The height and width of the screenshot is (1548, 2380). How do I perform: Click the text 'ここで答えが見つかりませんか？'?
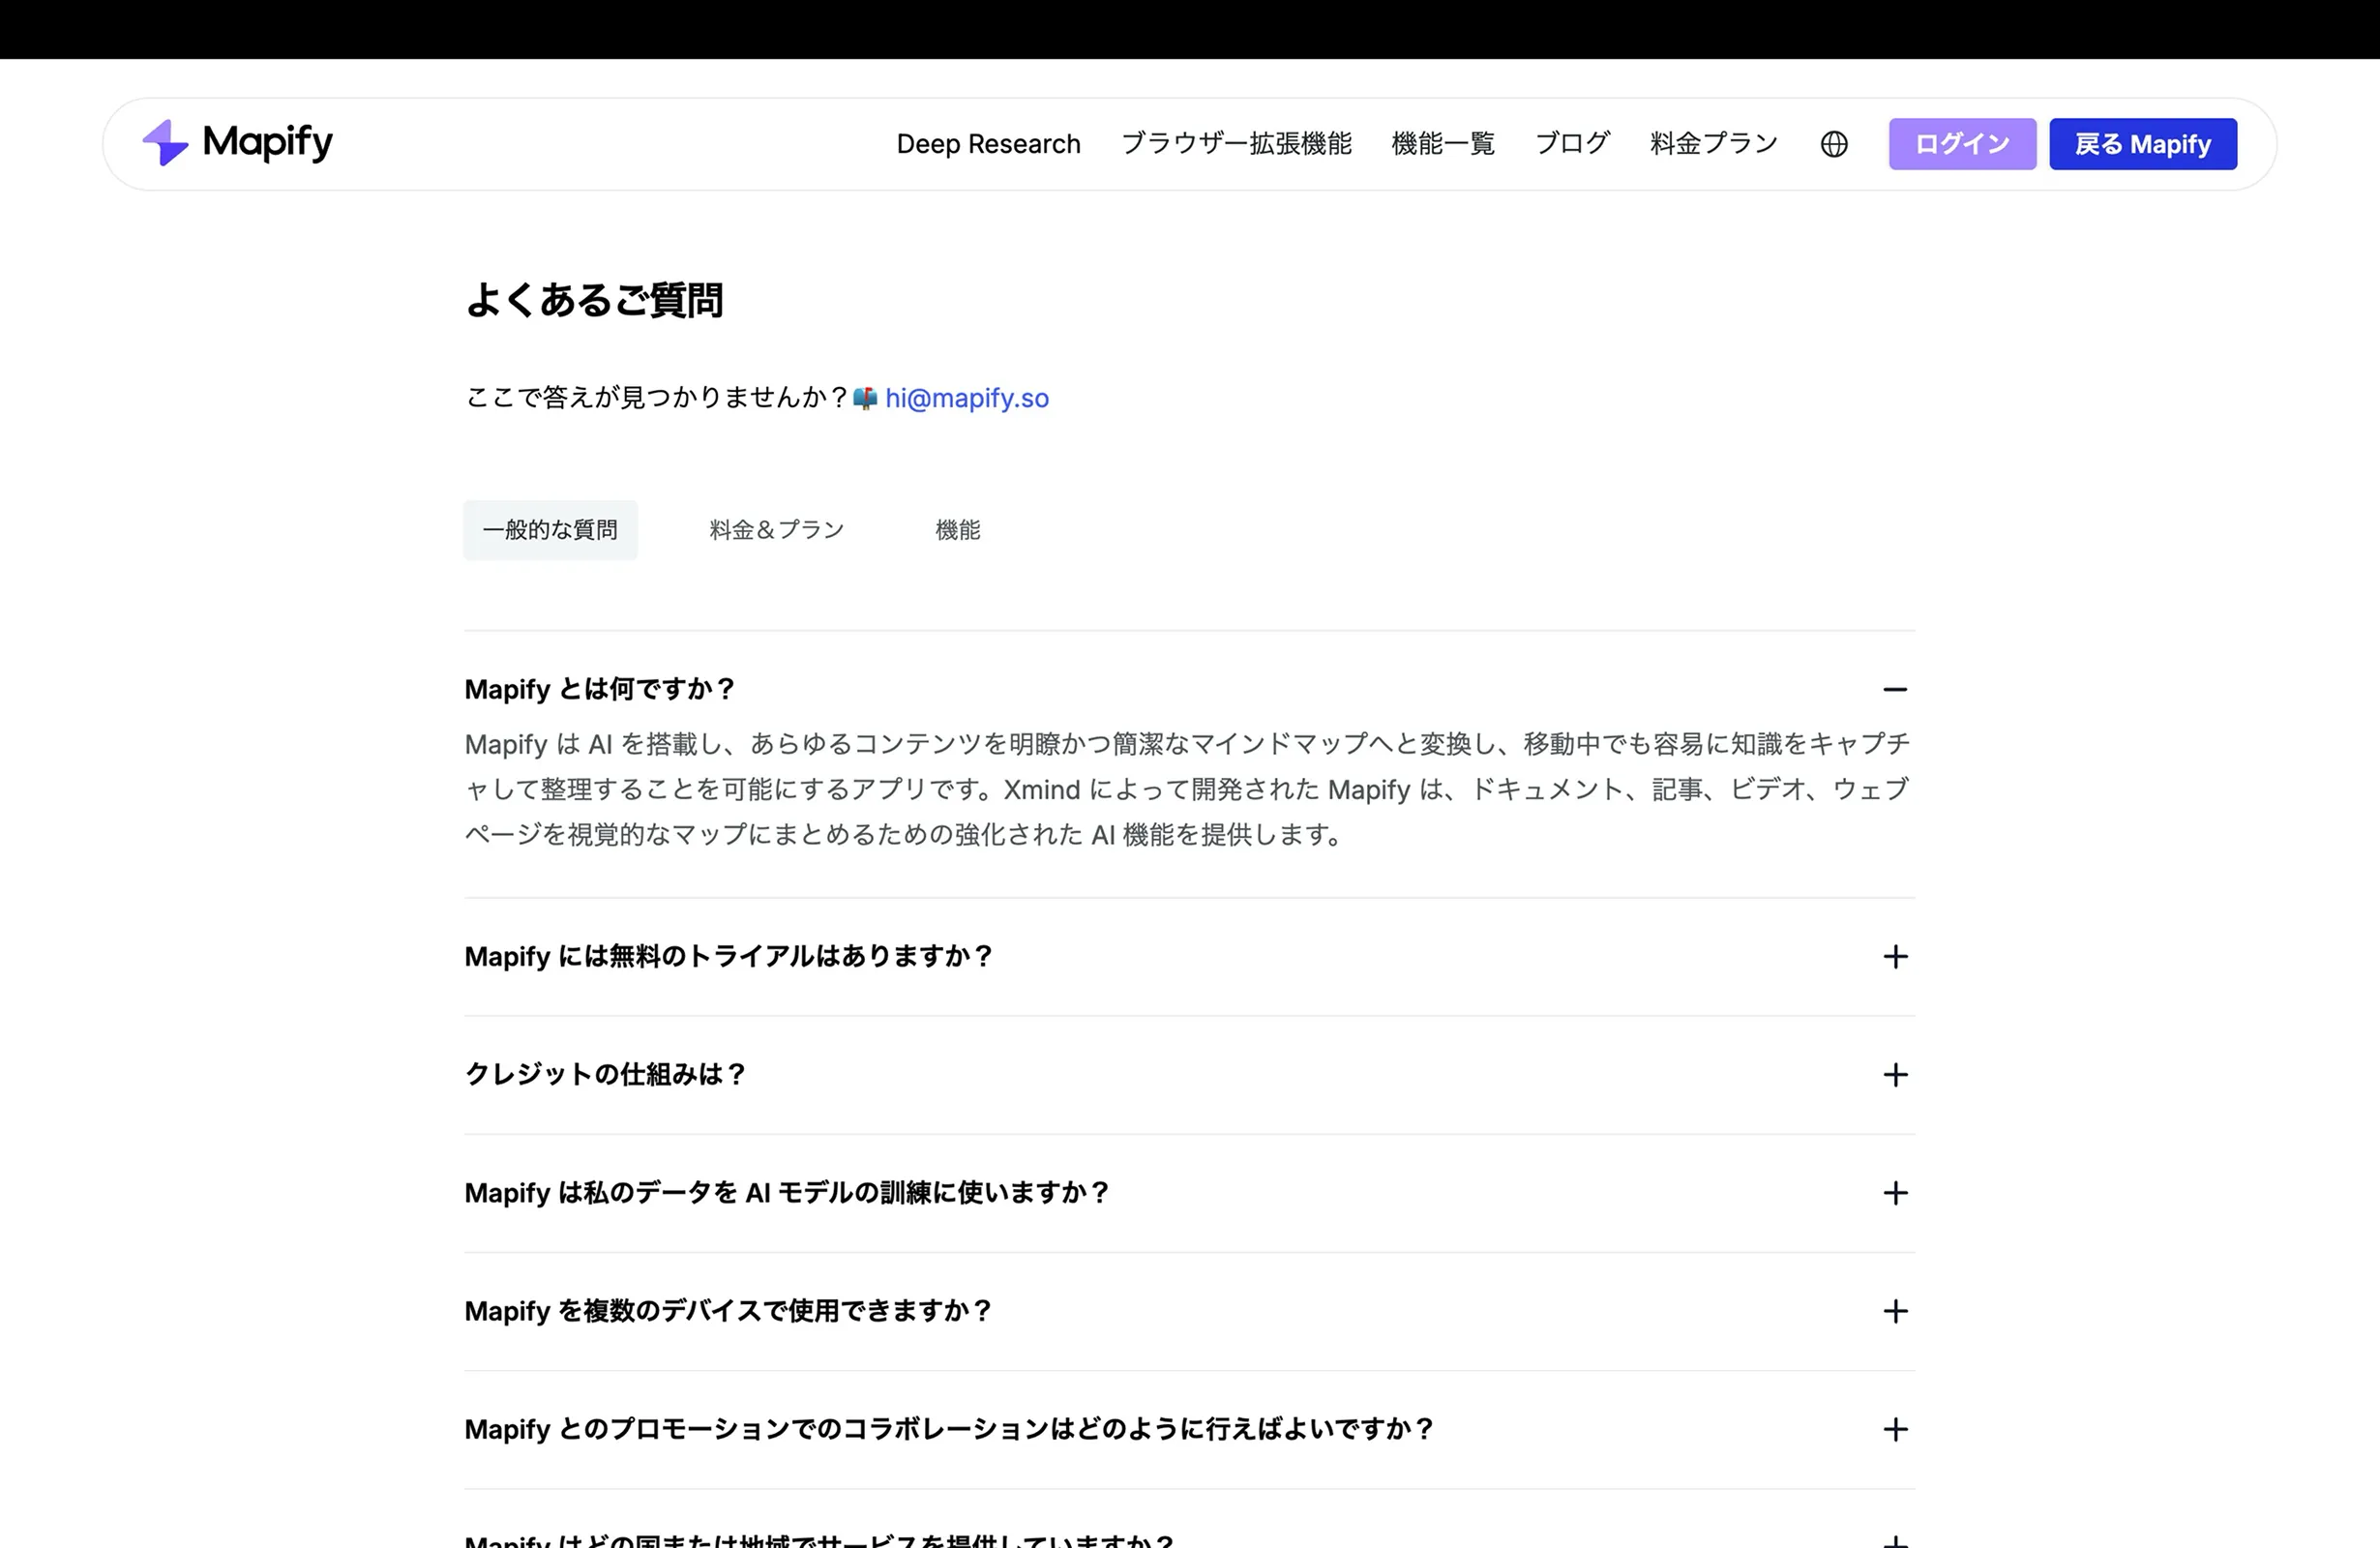pos(657,398)
